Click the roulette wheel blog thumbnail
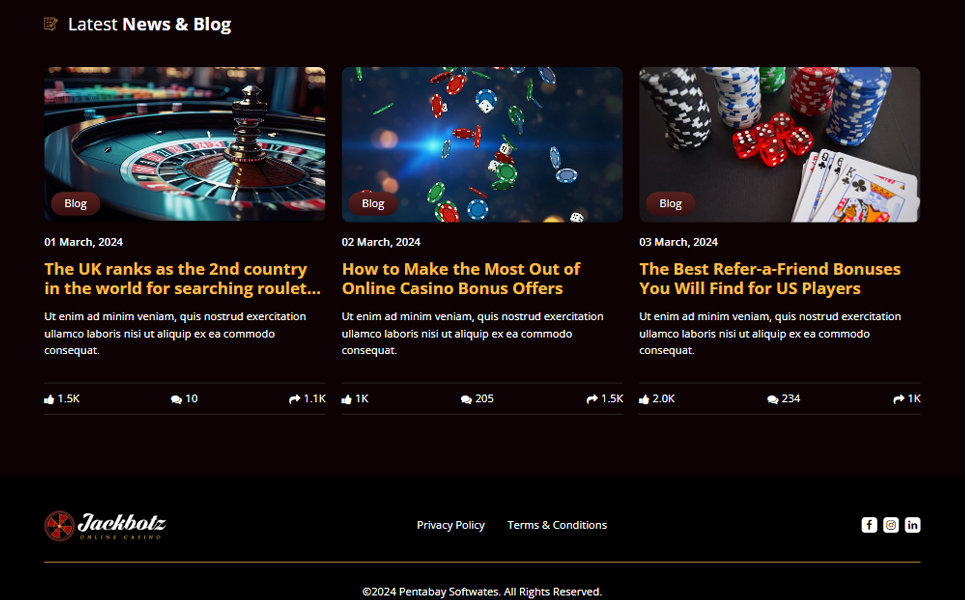 pos(185,144)
